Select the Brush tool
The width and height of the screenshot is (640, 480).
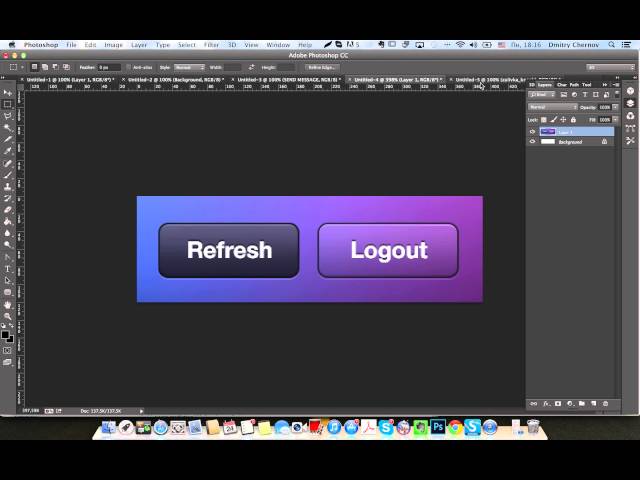[7, 175]
